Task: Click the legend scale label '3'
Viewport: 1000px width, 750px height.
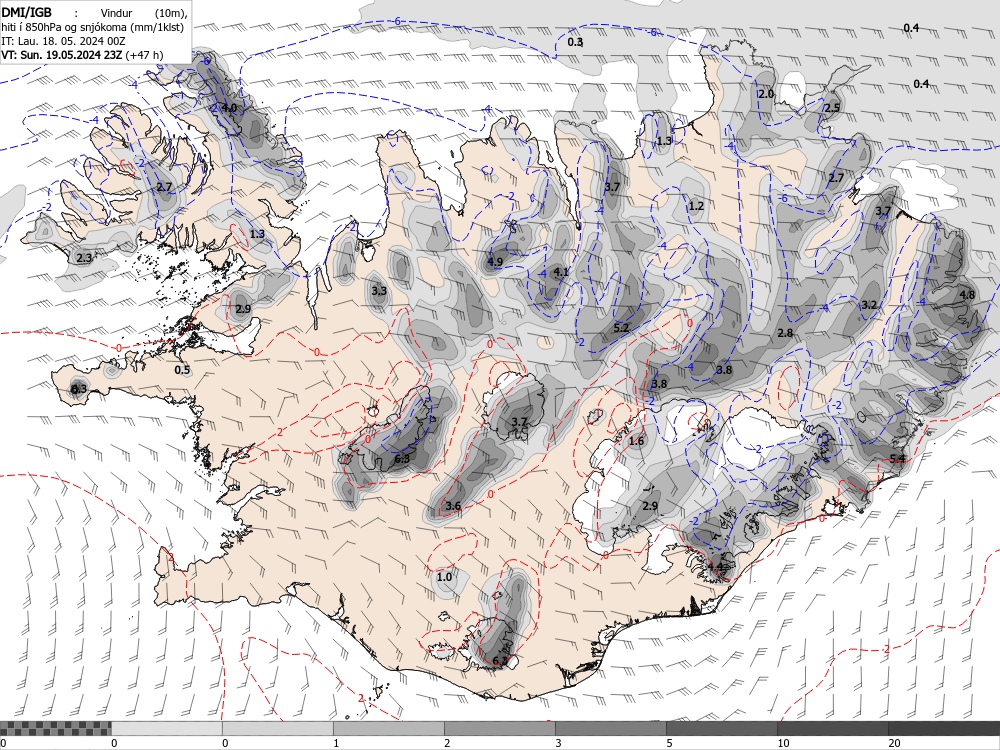Action: 558,743
